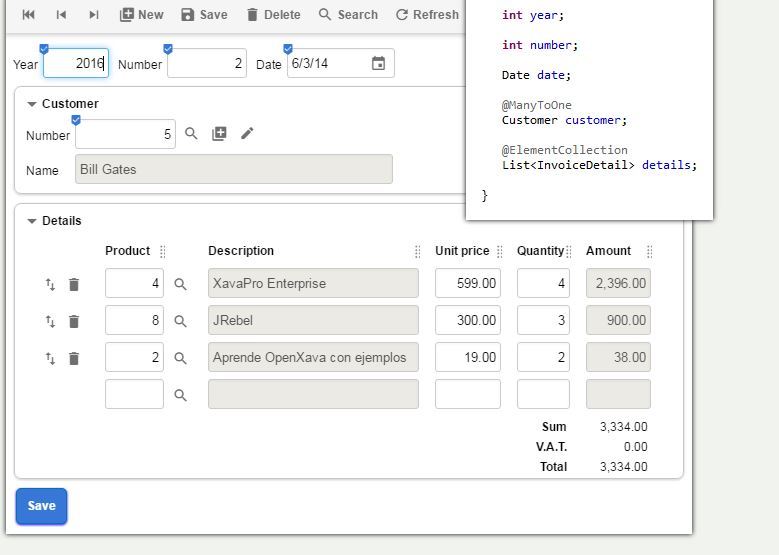Go to the first record
The image size is (779, 555).
(x=29, y=15)
